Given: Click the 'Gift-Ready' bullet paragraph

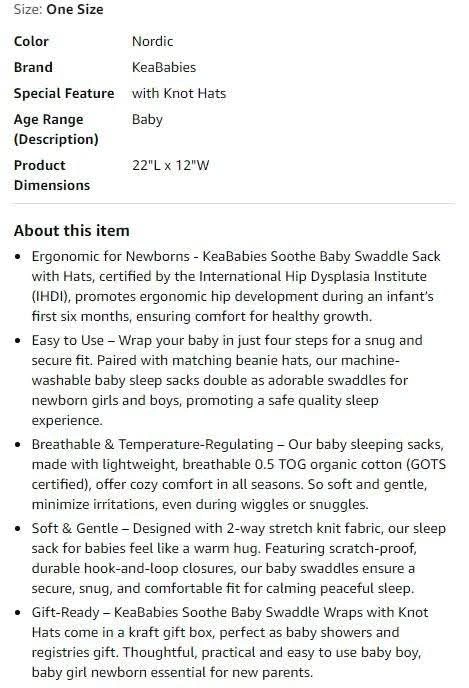Looking at the screenshot, I should pyautogui.click(x=230, y=642).
